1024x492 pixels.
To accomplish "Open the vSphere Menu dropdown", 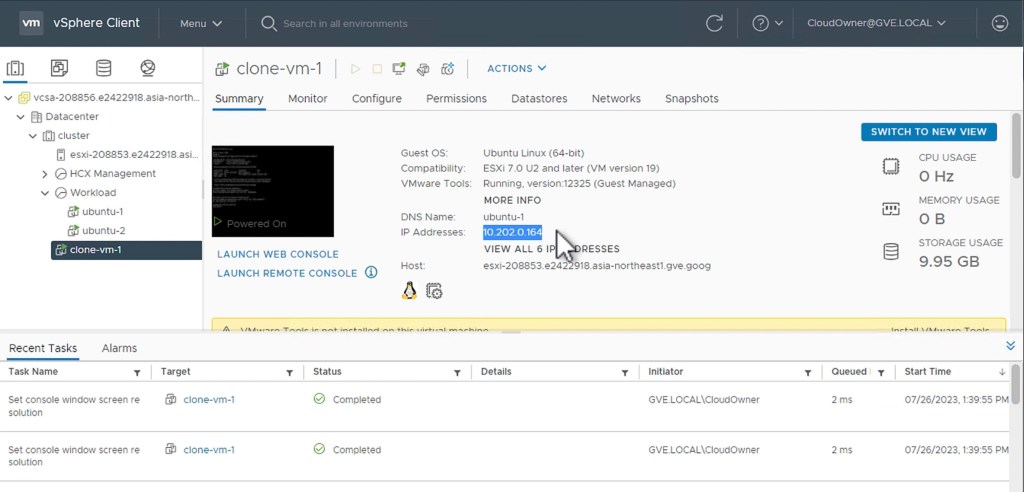I will coord(200,23).
